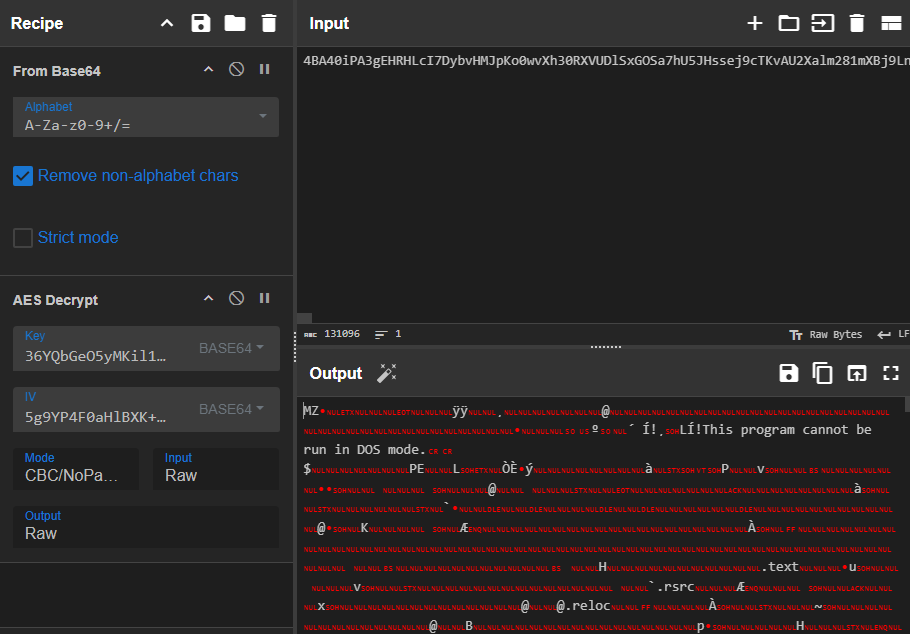The height and width of the screenshot is (634, 910).
Task: Clear the input with the trash icon
Action: click(856, 23)
